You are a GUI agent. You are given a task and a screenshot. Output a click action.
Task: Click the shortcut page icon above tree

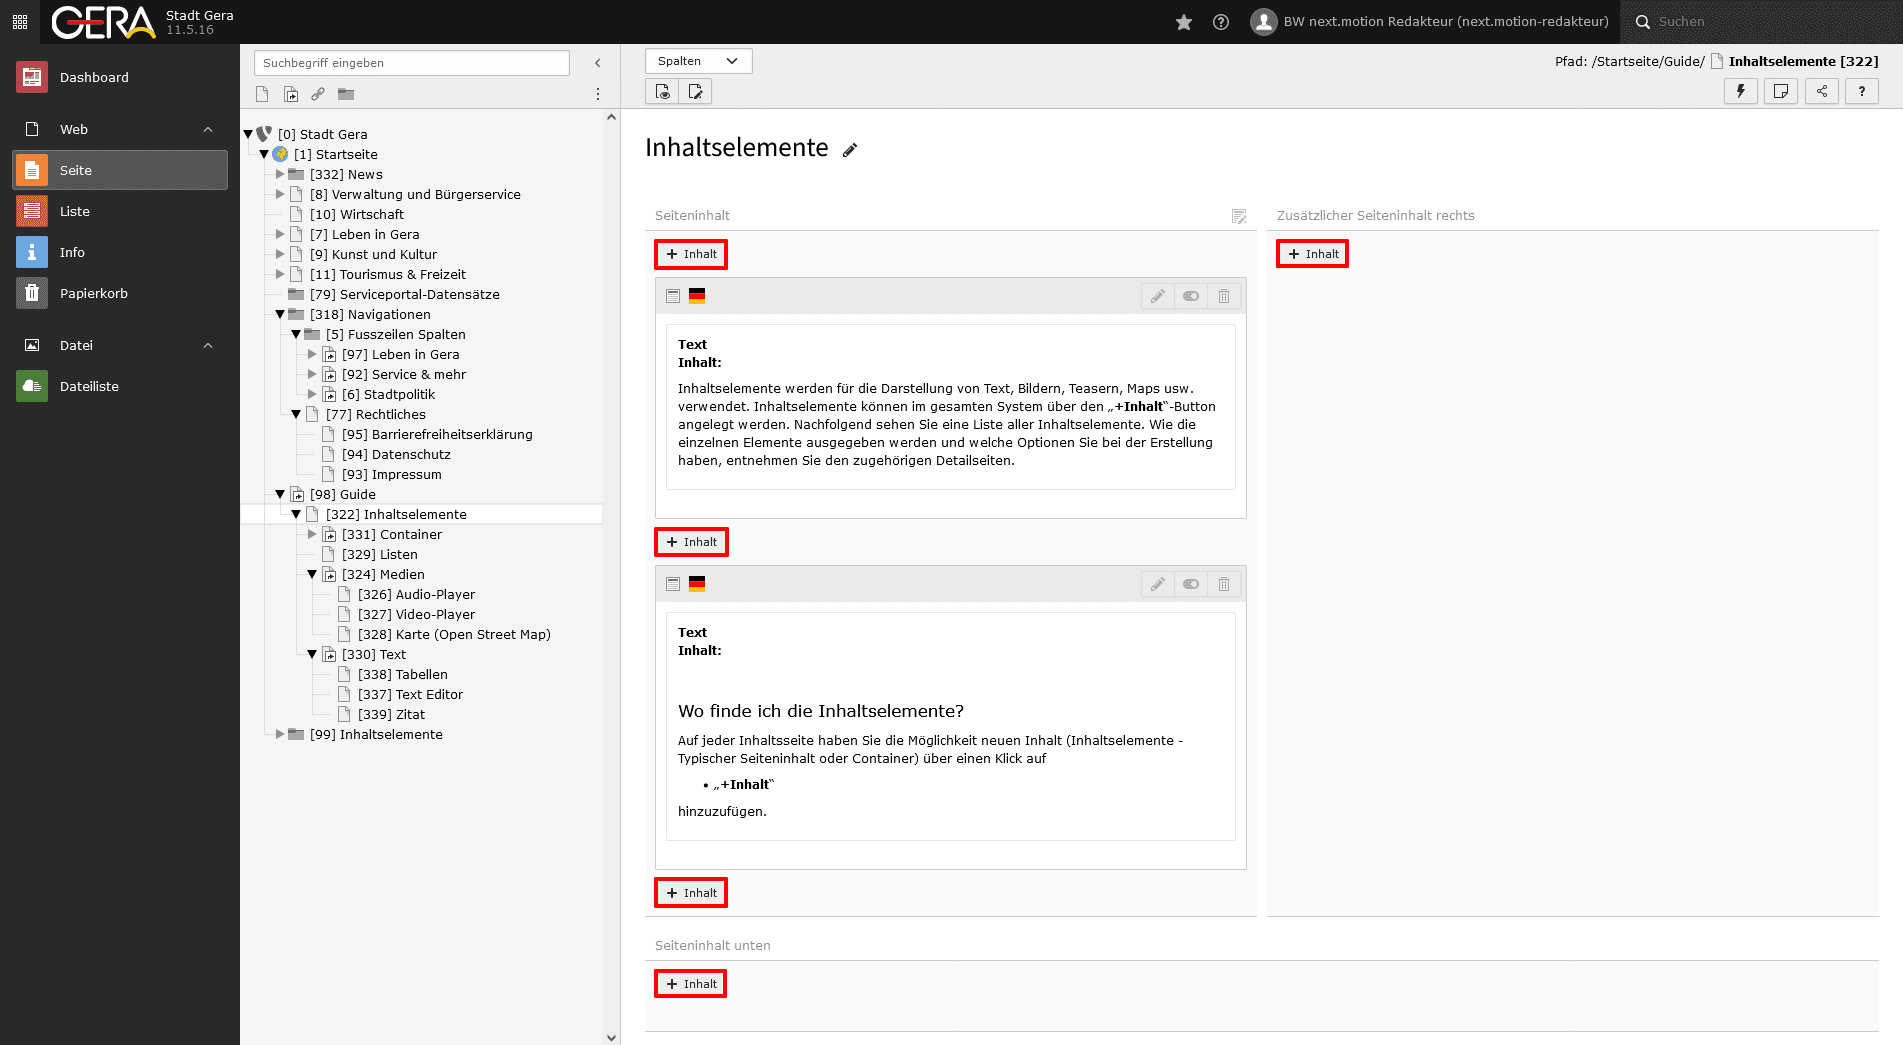(x=291, y=94)
